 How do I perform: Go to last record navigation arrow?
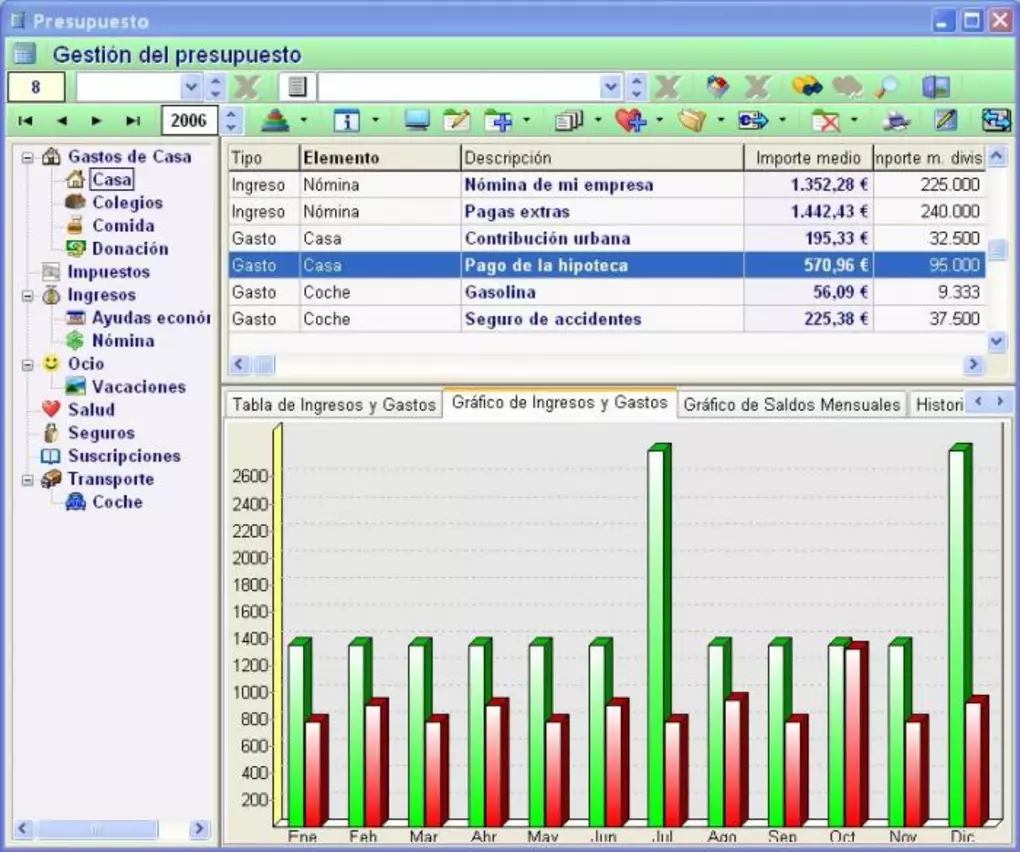pos(133,121)
